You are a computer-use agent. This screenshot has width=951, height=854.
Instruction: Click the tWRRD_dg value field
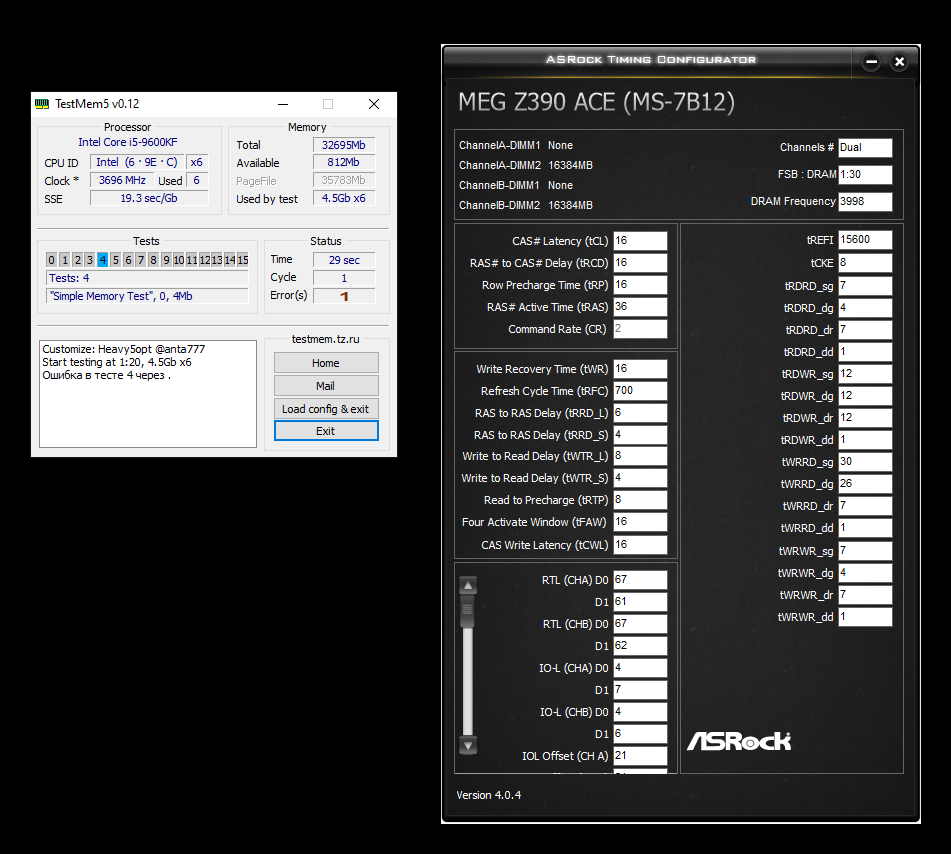coord(865,483)
